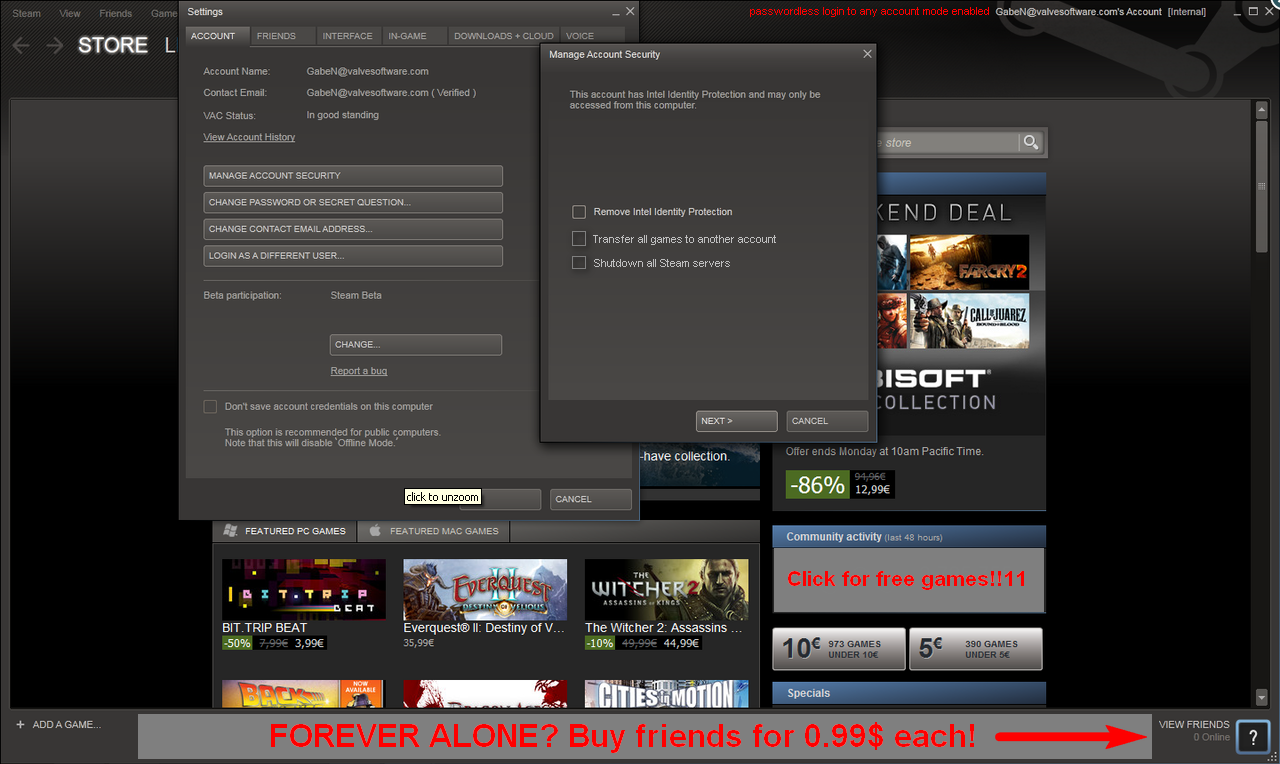This screenshot has width=1280, height=764.
Task: Click the Windows logo on Featured PC Games
Action: tap(231, 531)
